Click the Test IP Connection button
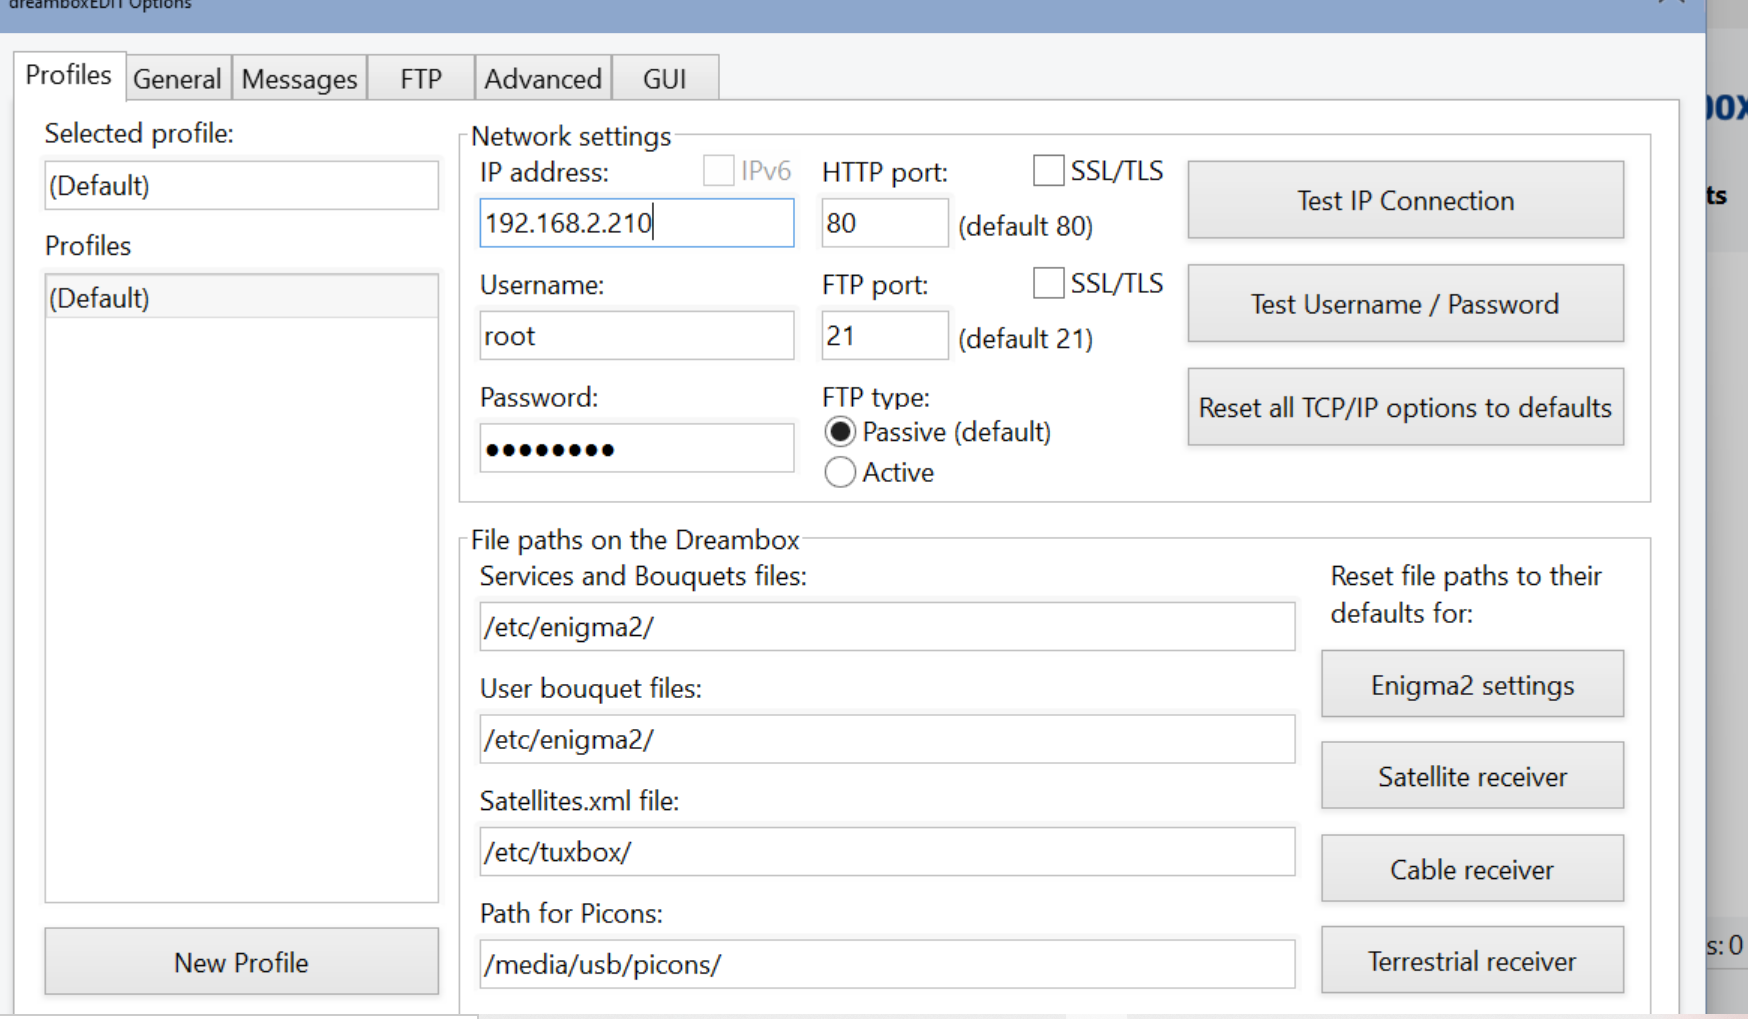Screen dimensions: 1748x1019 pos(1405,200)
